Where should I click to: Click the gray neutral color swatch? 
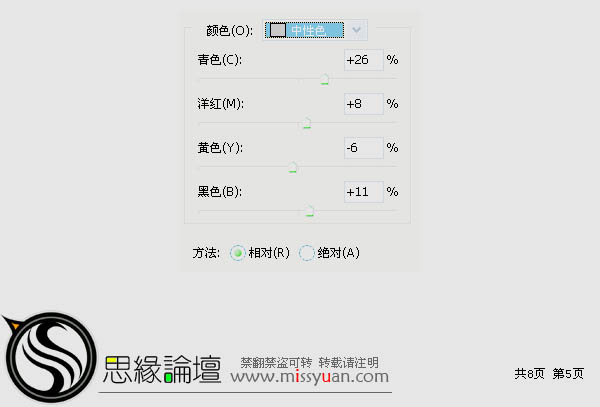(x=277, y=30)
